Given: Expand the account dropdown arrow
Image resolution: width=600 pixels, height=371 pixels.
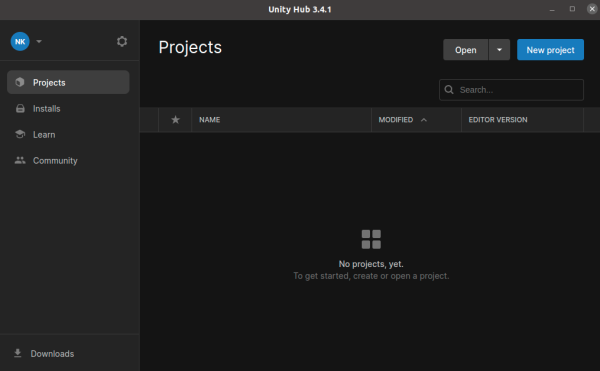Looking at the screenshot, I should pos(39,41).
